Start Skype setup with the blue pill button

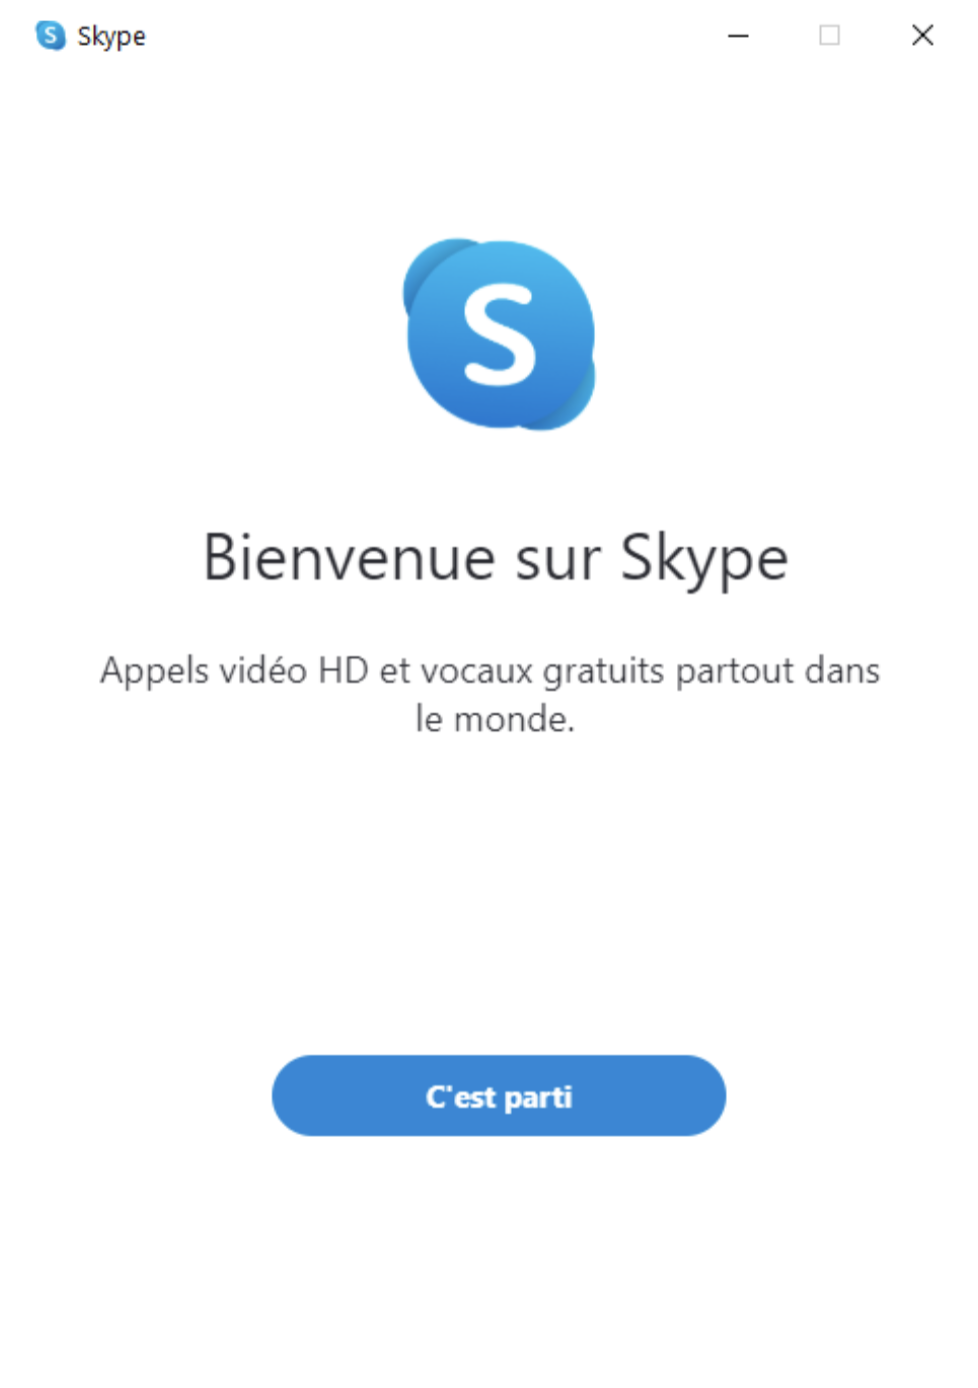tap(498, 1095)
